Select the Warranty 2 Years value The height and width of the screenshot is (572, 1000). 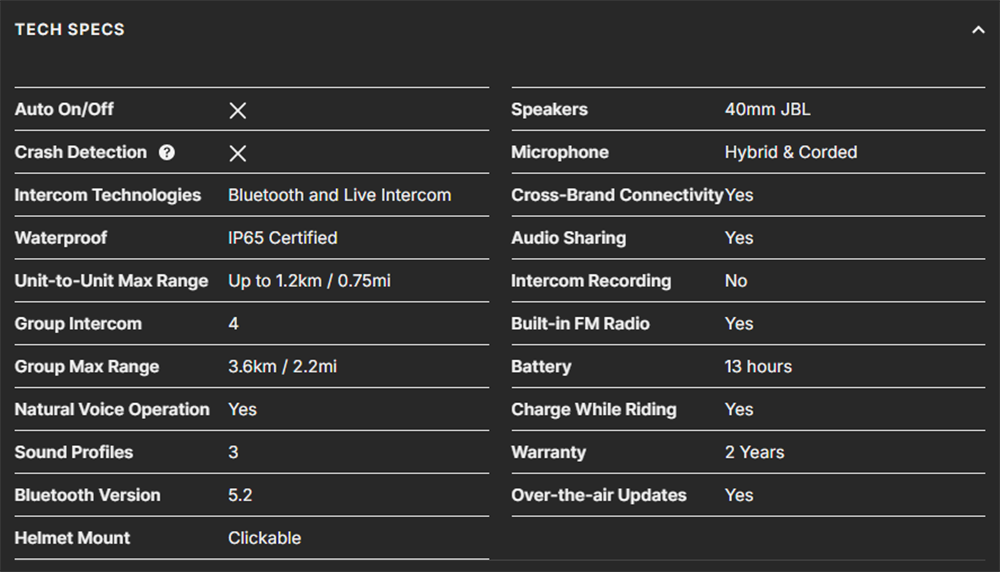pyautogui.click(x=754, y=452)
